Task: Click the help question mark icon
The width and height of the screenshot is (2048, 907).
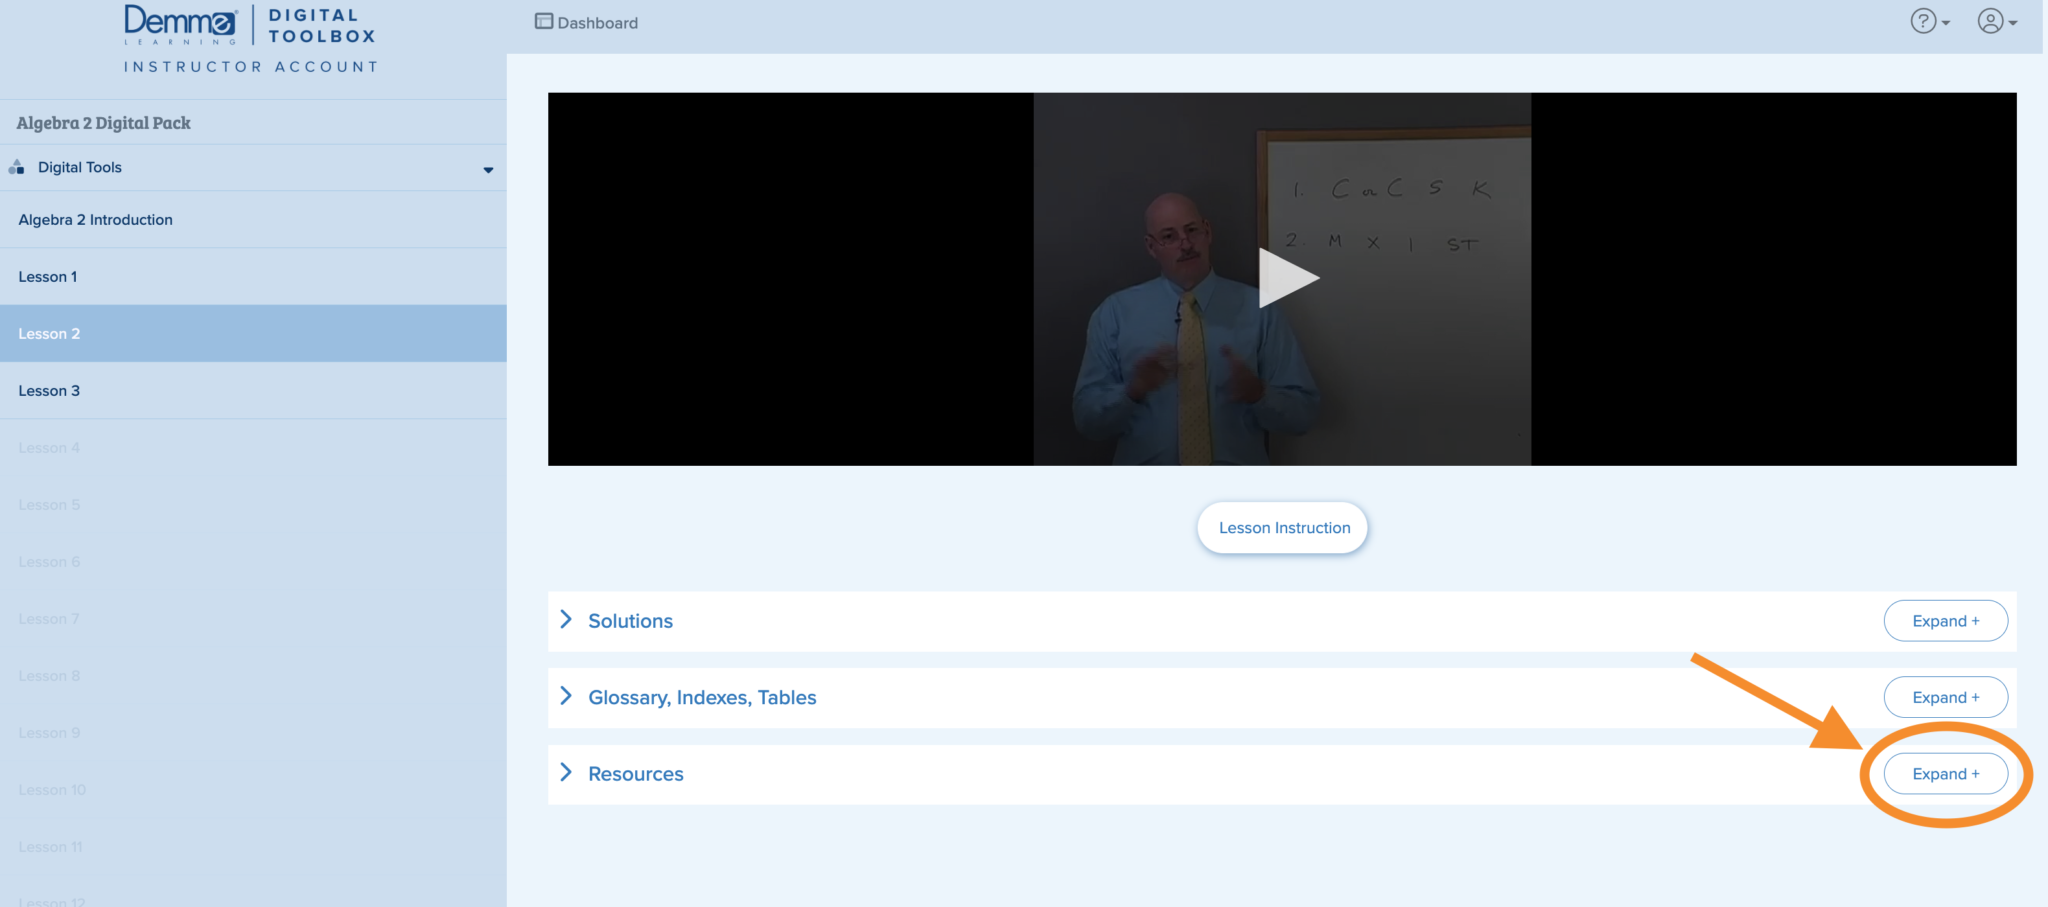Action: click(x=1922, y=21)
